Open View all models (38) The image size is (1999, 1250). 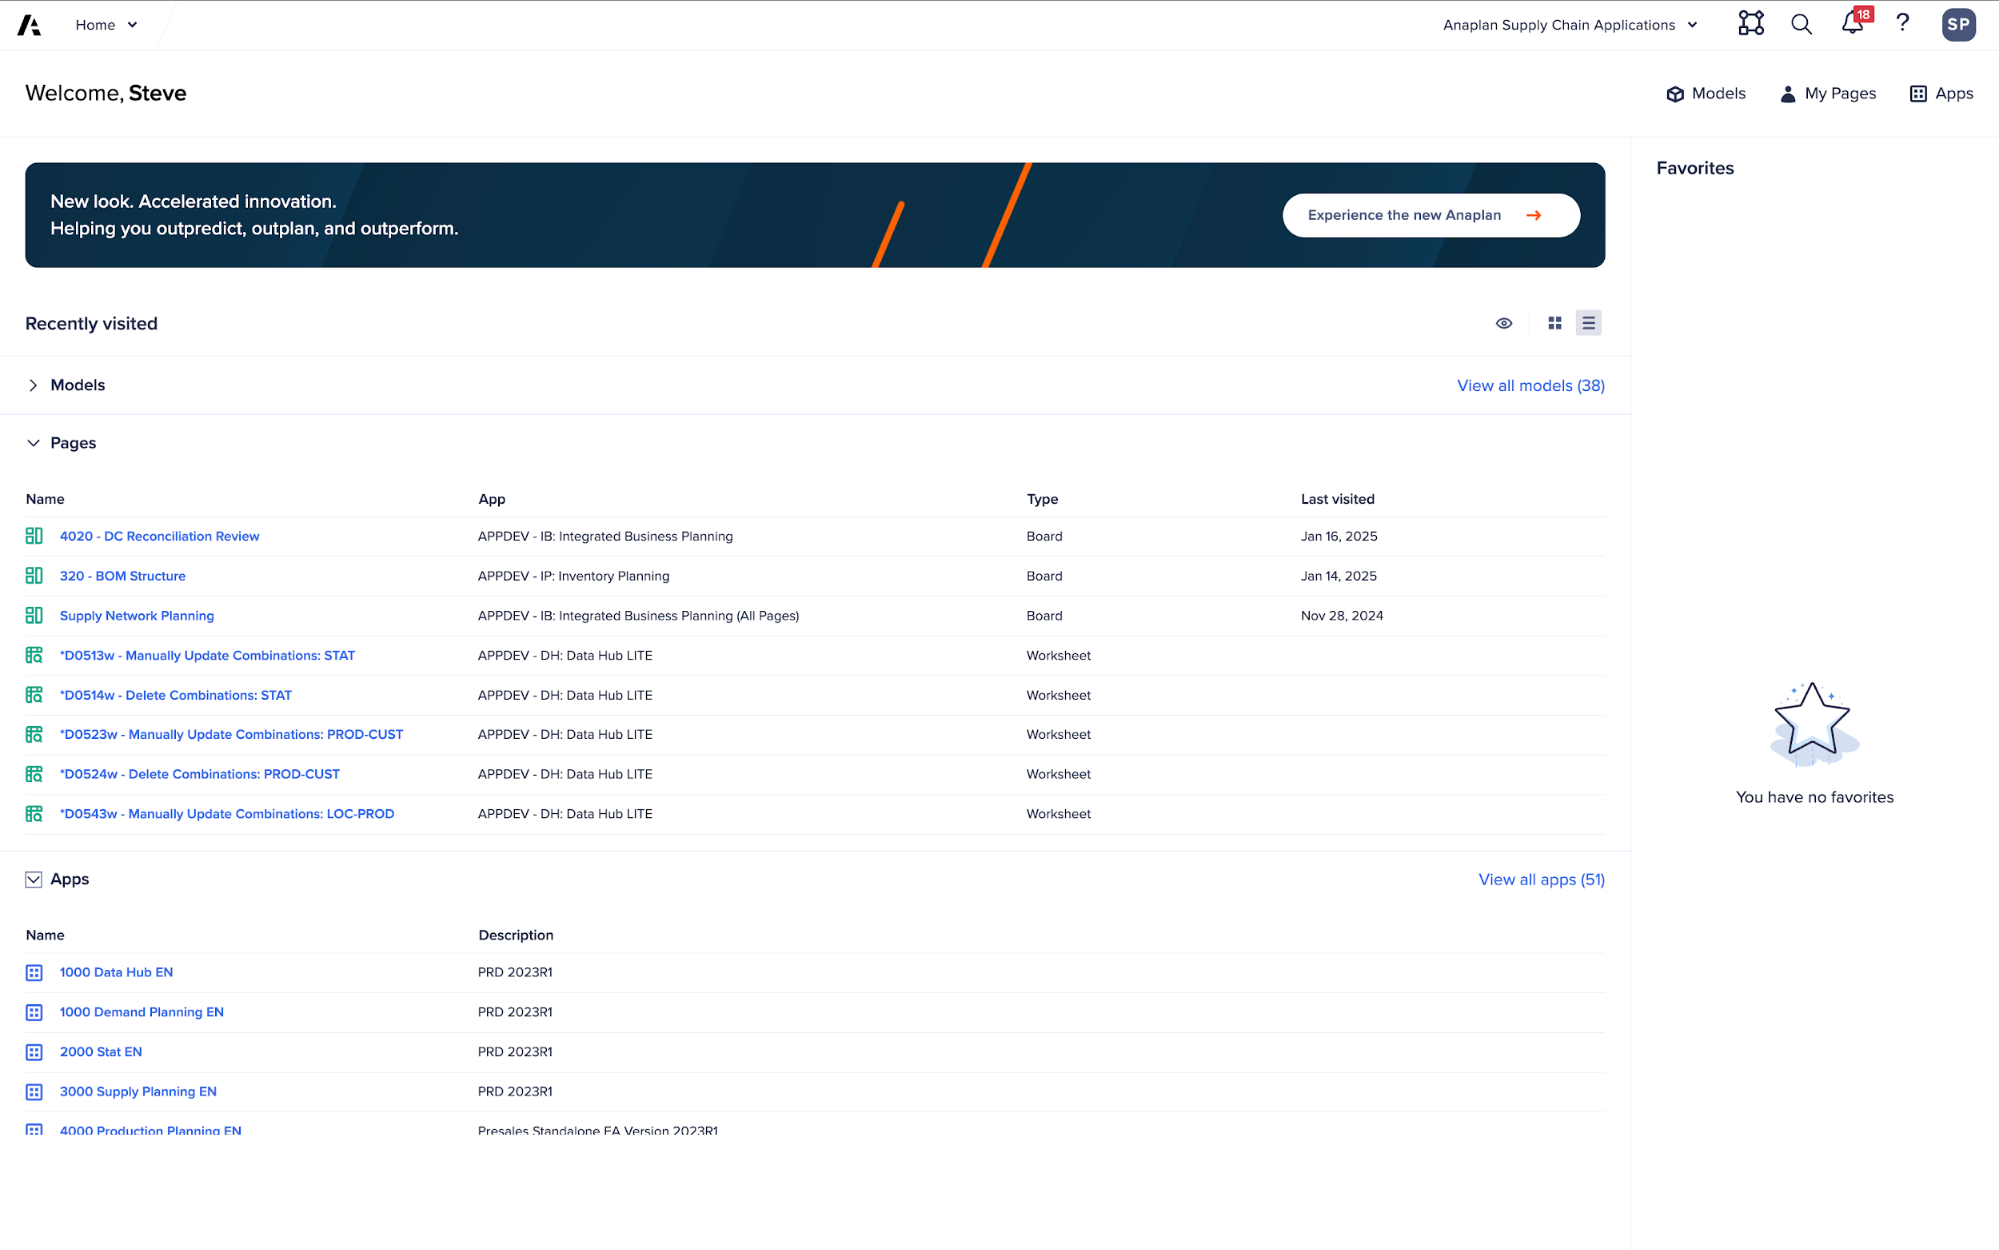coord(1530,385)
